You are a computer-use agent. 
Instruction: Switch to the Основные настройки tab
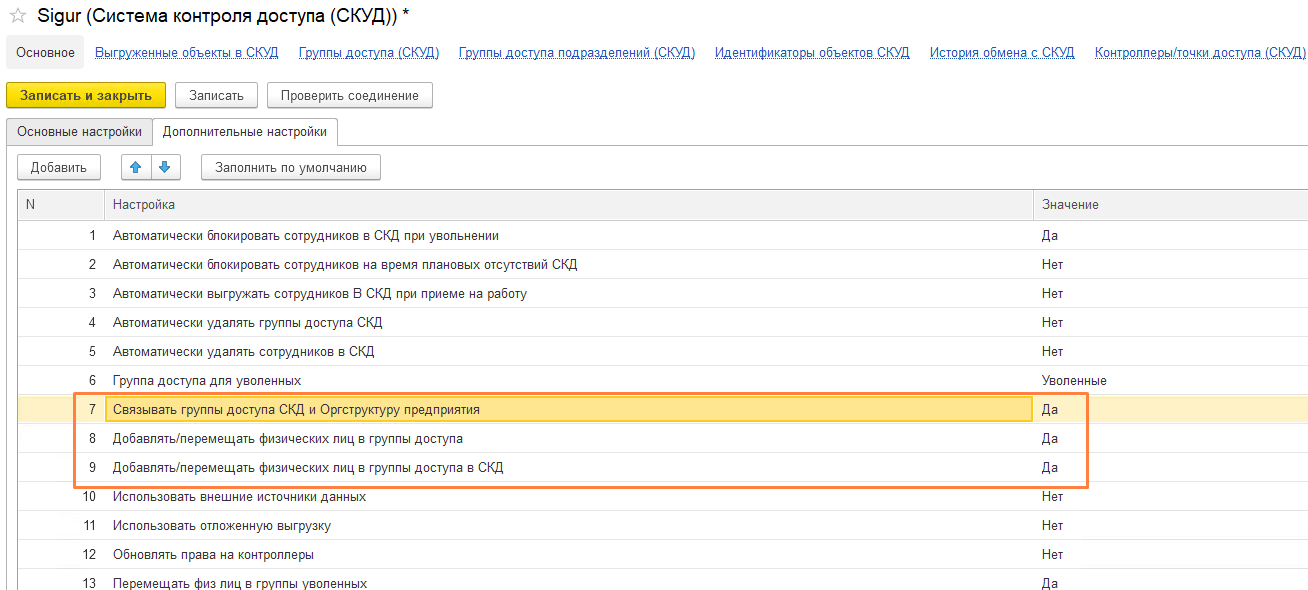[x=80, y=131]
